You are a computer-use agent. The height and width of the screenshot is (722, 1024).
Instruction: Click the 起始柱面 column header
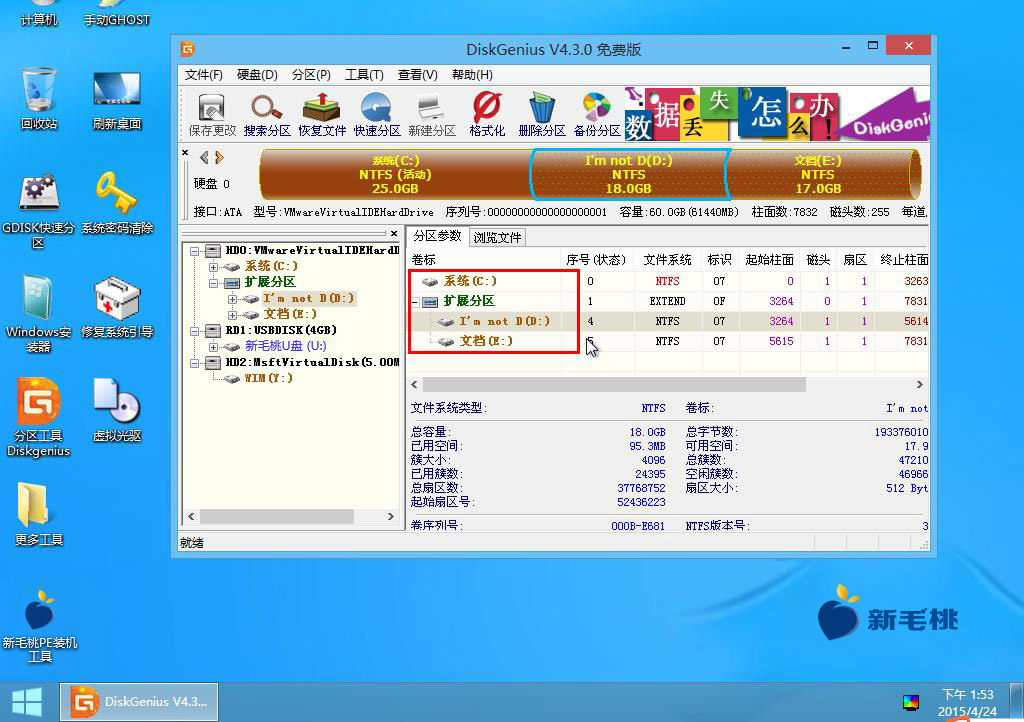coord(769,260)
